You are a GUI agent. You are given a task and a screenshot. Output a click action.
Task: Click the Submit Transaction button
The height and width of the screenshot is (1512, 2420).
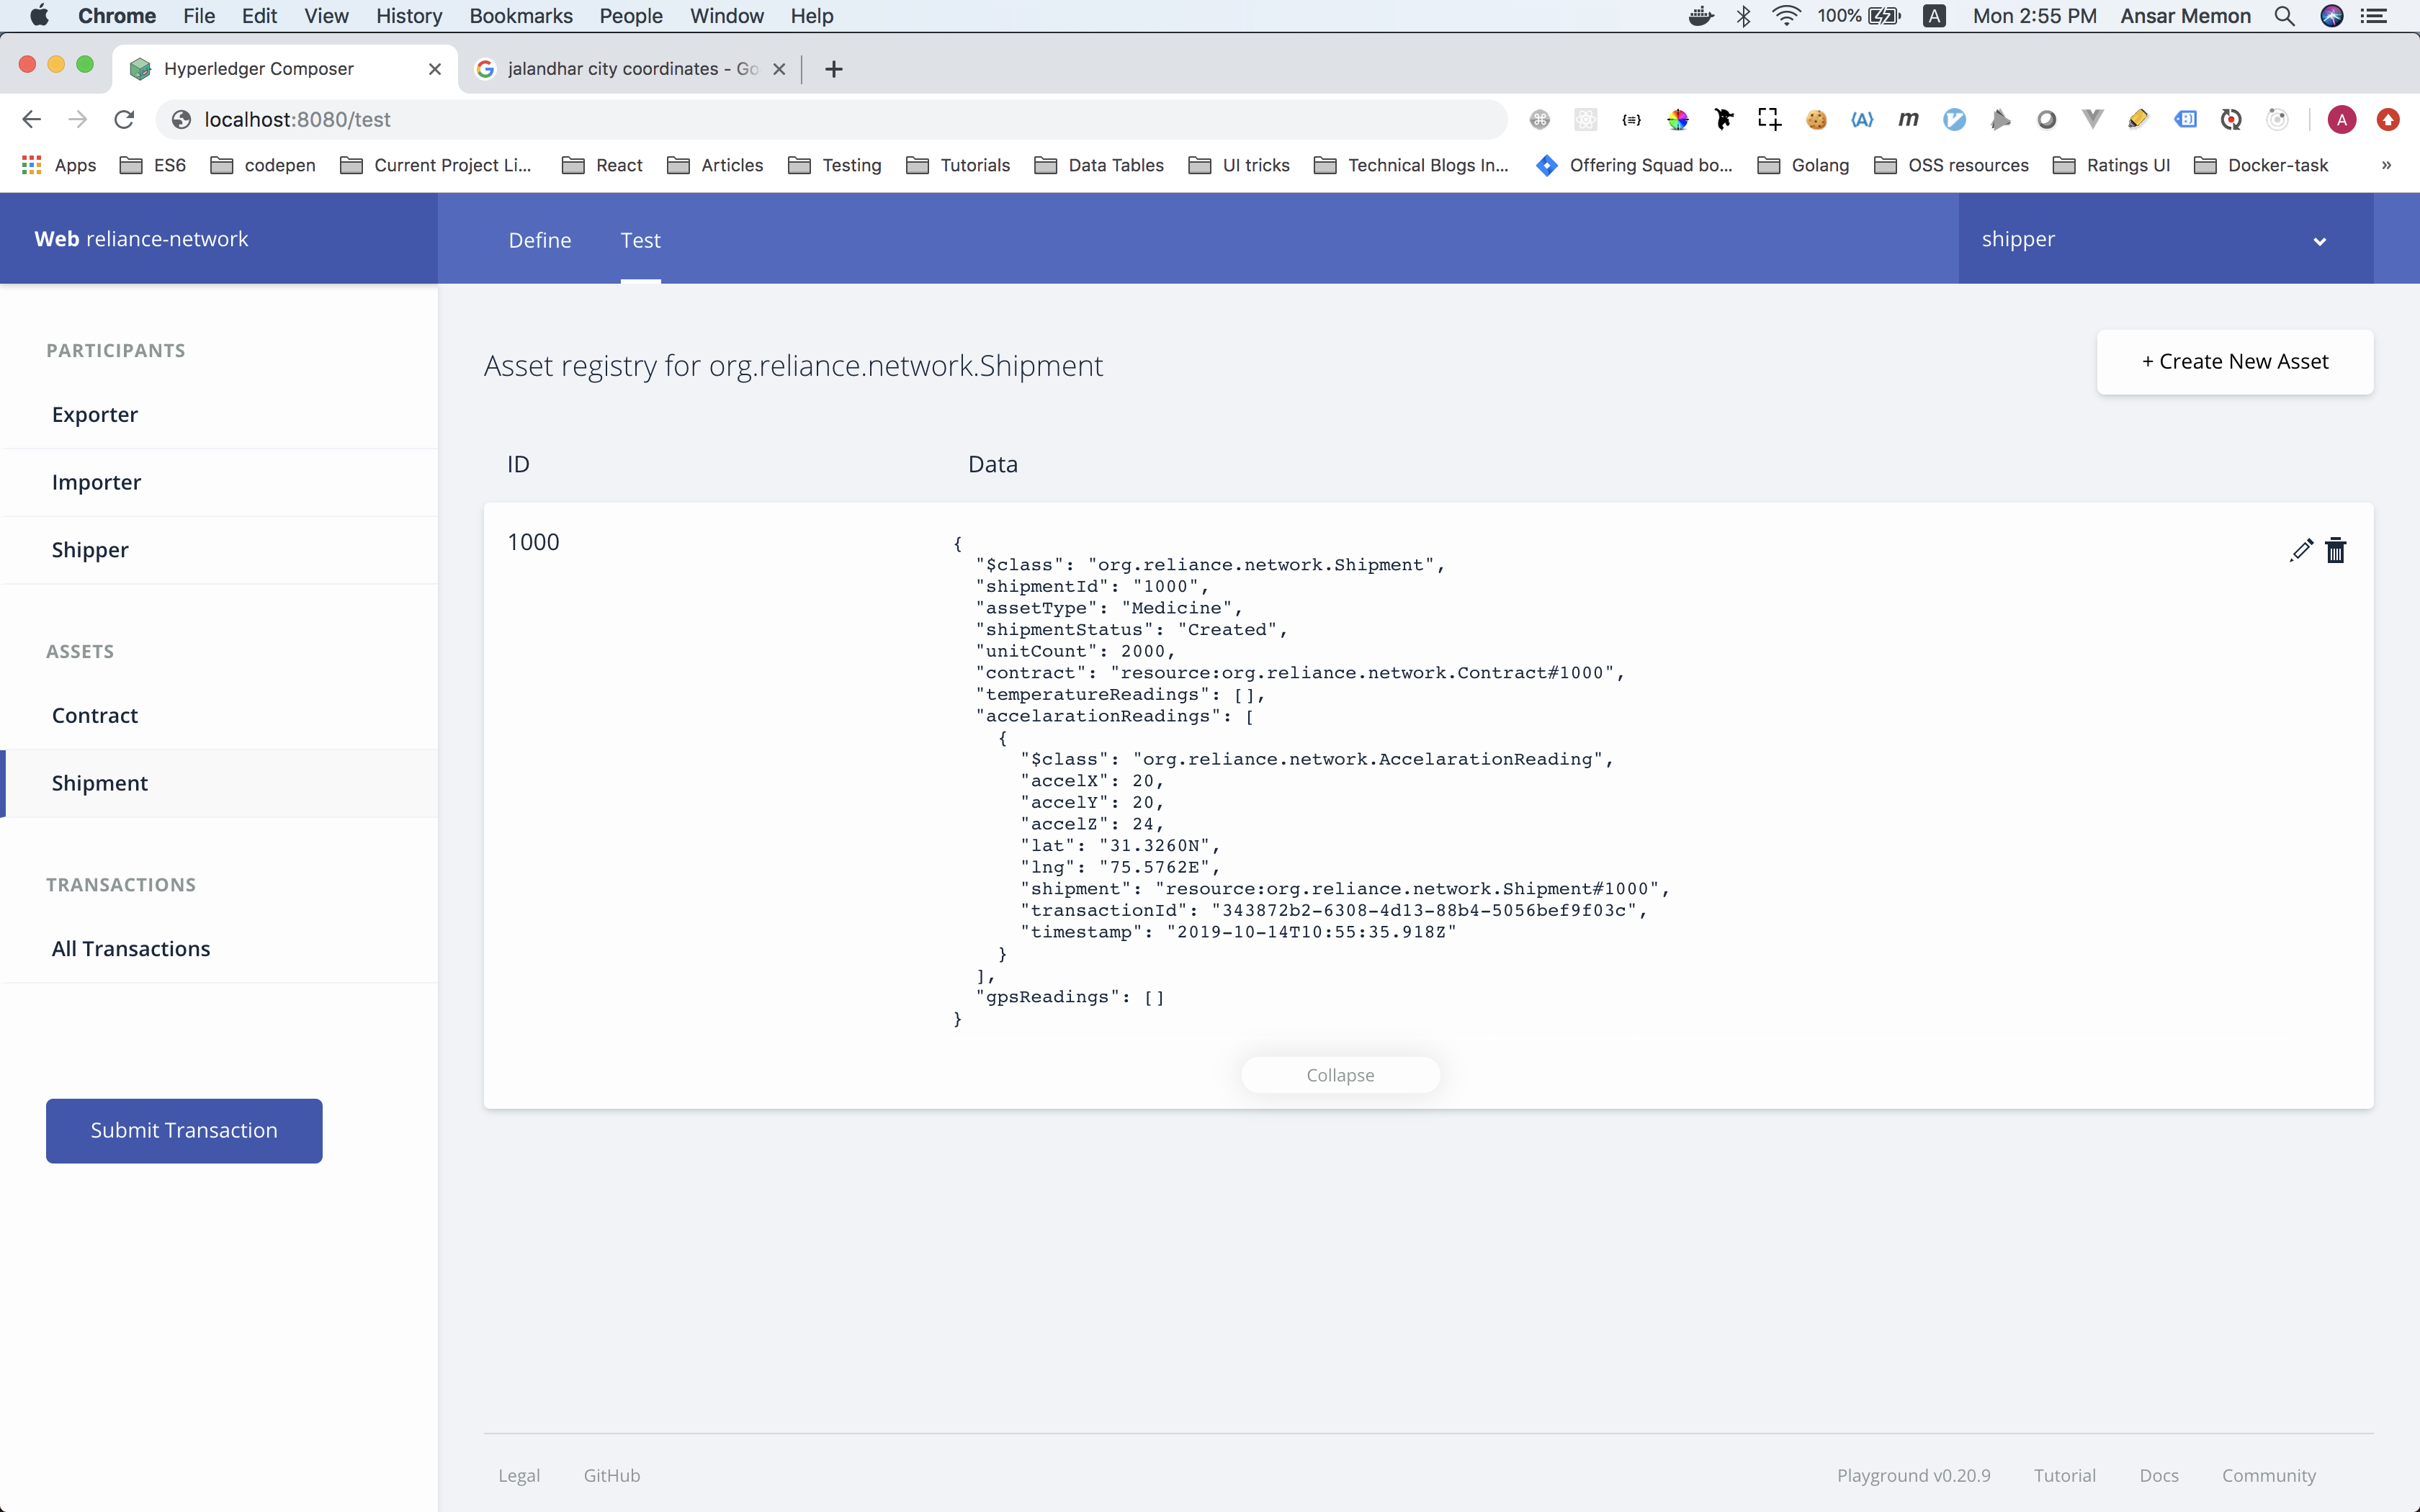pyautogui.click(x=183, y=1130)
